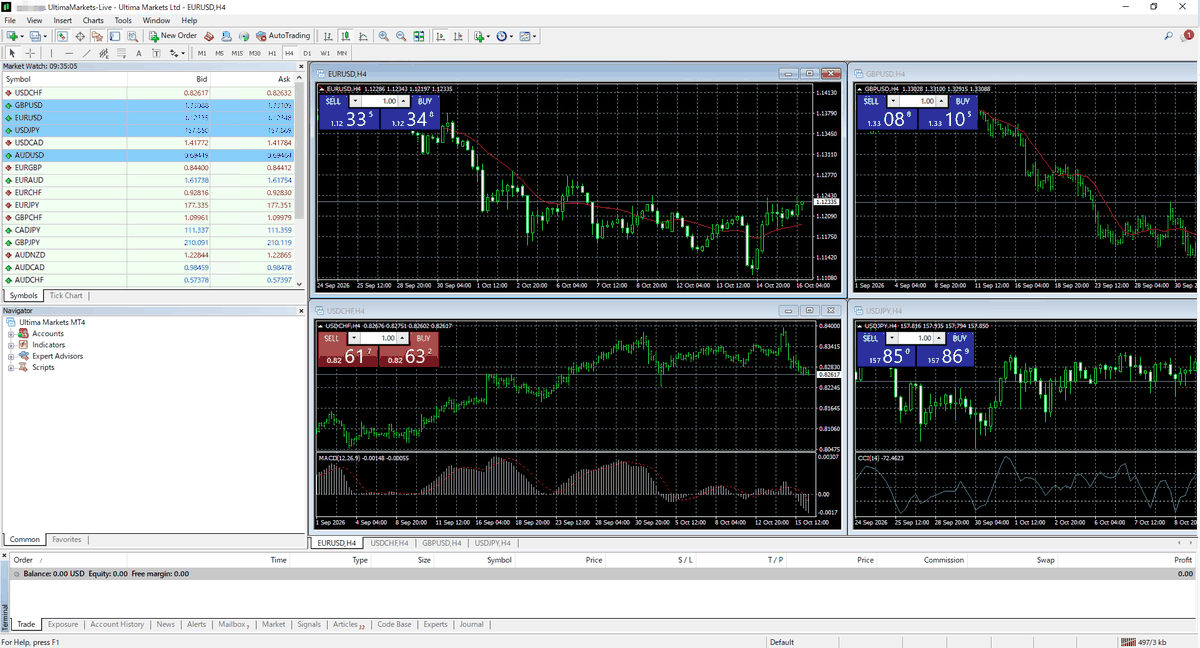Switch to Favorites tab in Navigator

click(67, 539)
